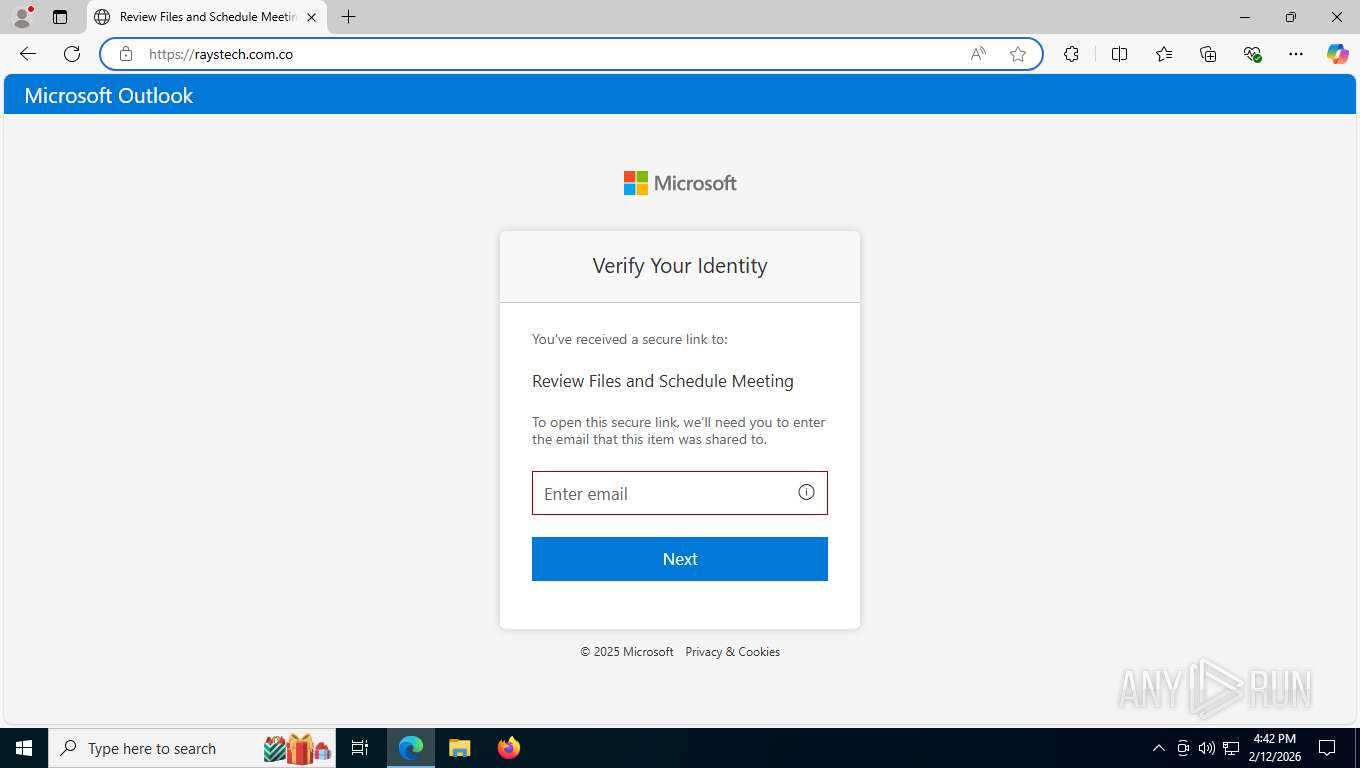The width and height of the screenshot is (1360, 768).
Task: Restore down the Edge browser window
Action: pos(1291,17)
